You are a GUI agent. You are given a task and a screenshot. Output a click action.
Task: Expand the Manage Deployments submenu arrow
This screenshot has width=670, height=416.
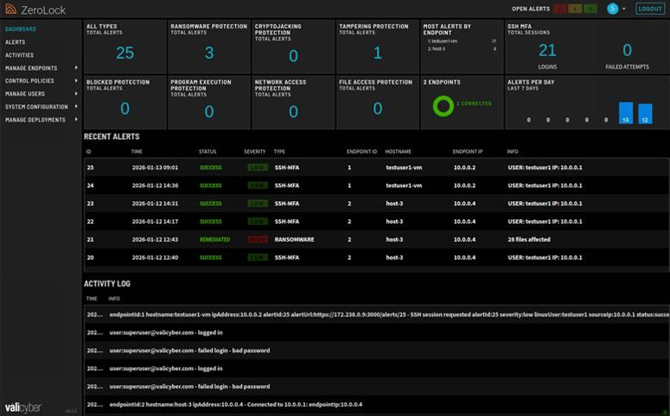coord(76,119)
